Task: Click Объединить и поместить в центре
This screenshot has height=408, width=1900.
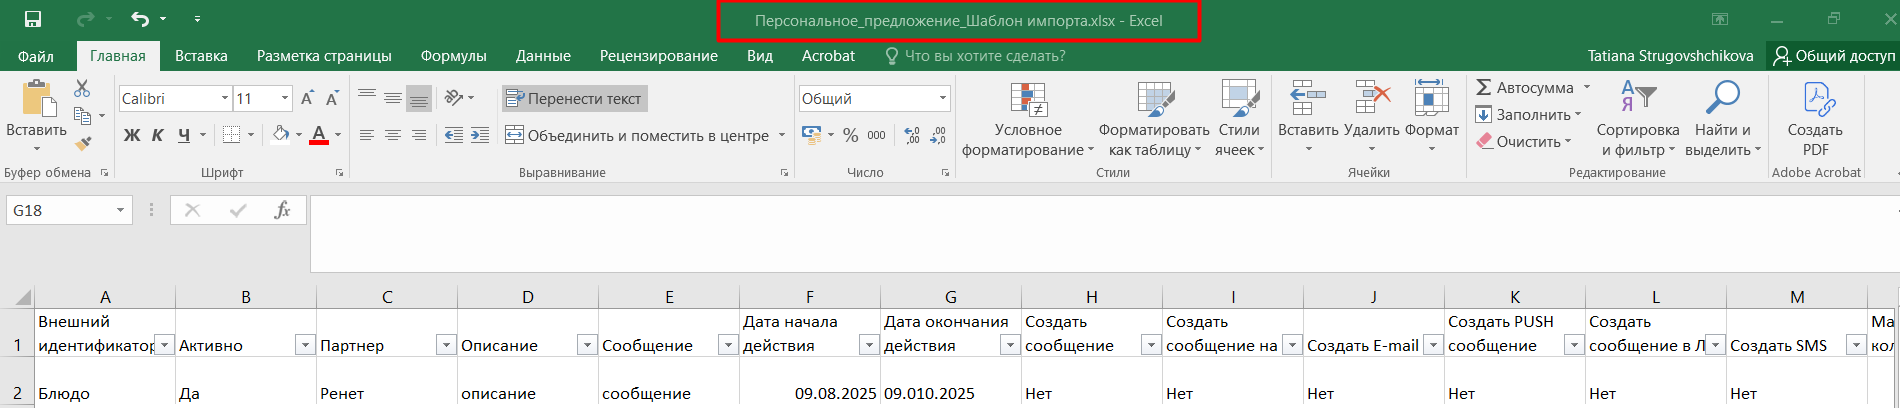Action: pos(637,135)
